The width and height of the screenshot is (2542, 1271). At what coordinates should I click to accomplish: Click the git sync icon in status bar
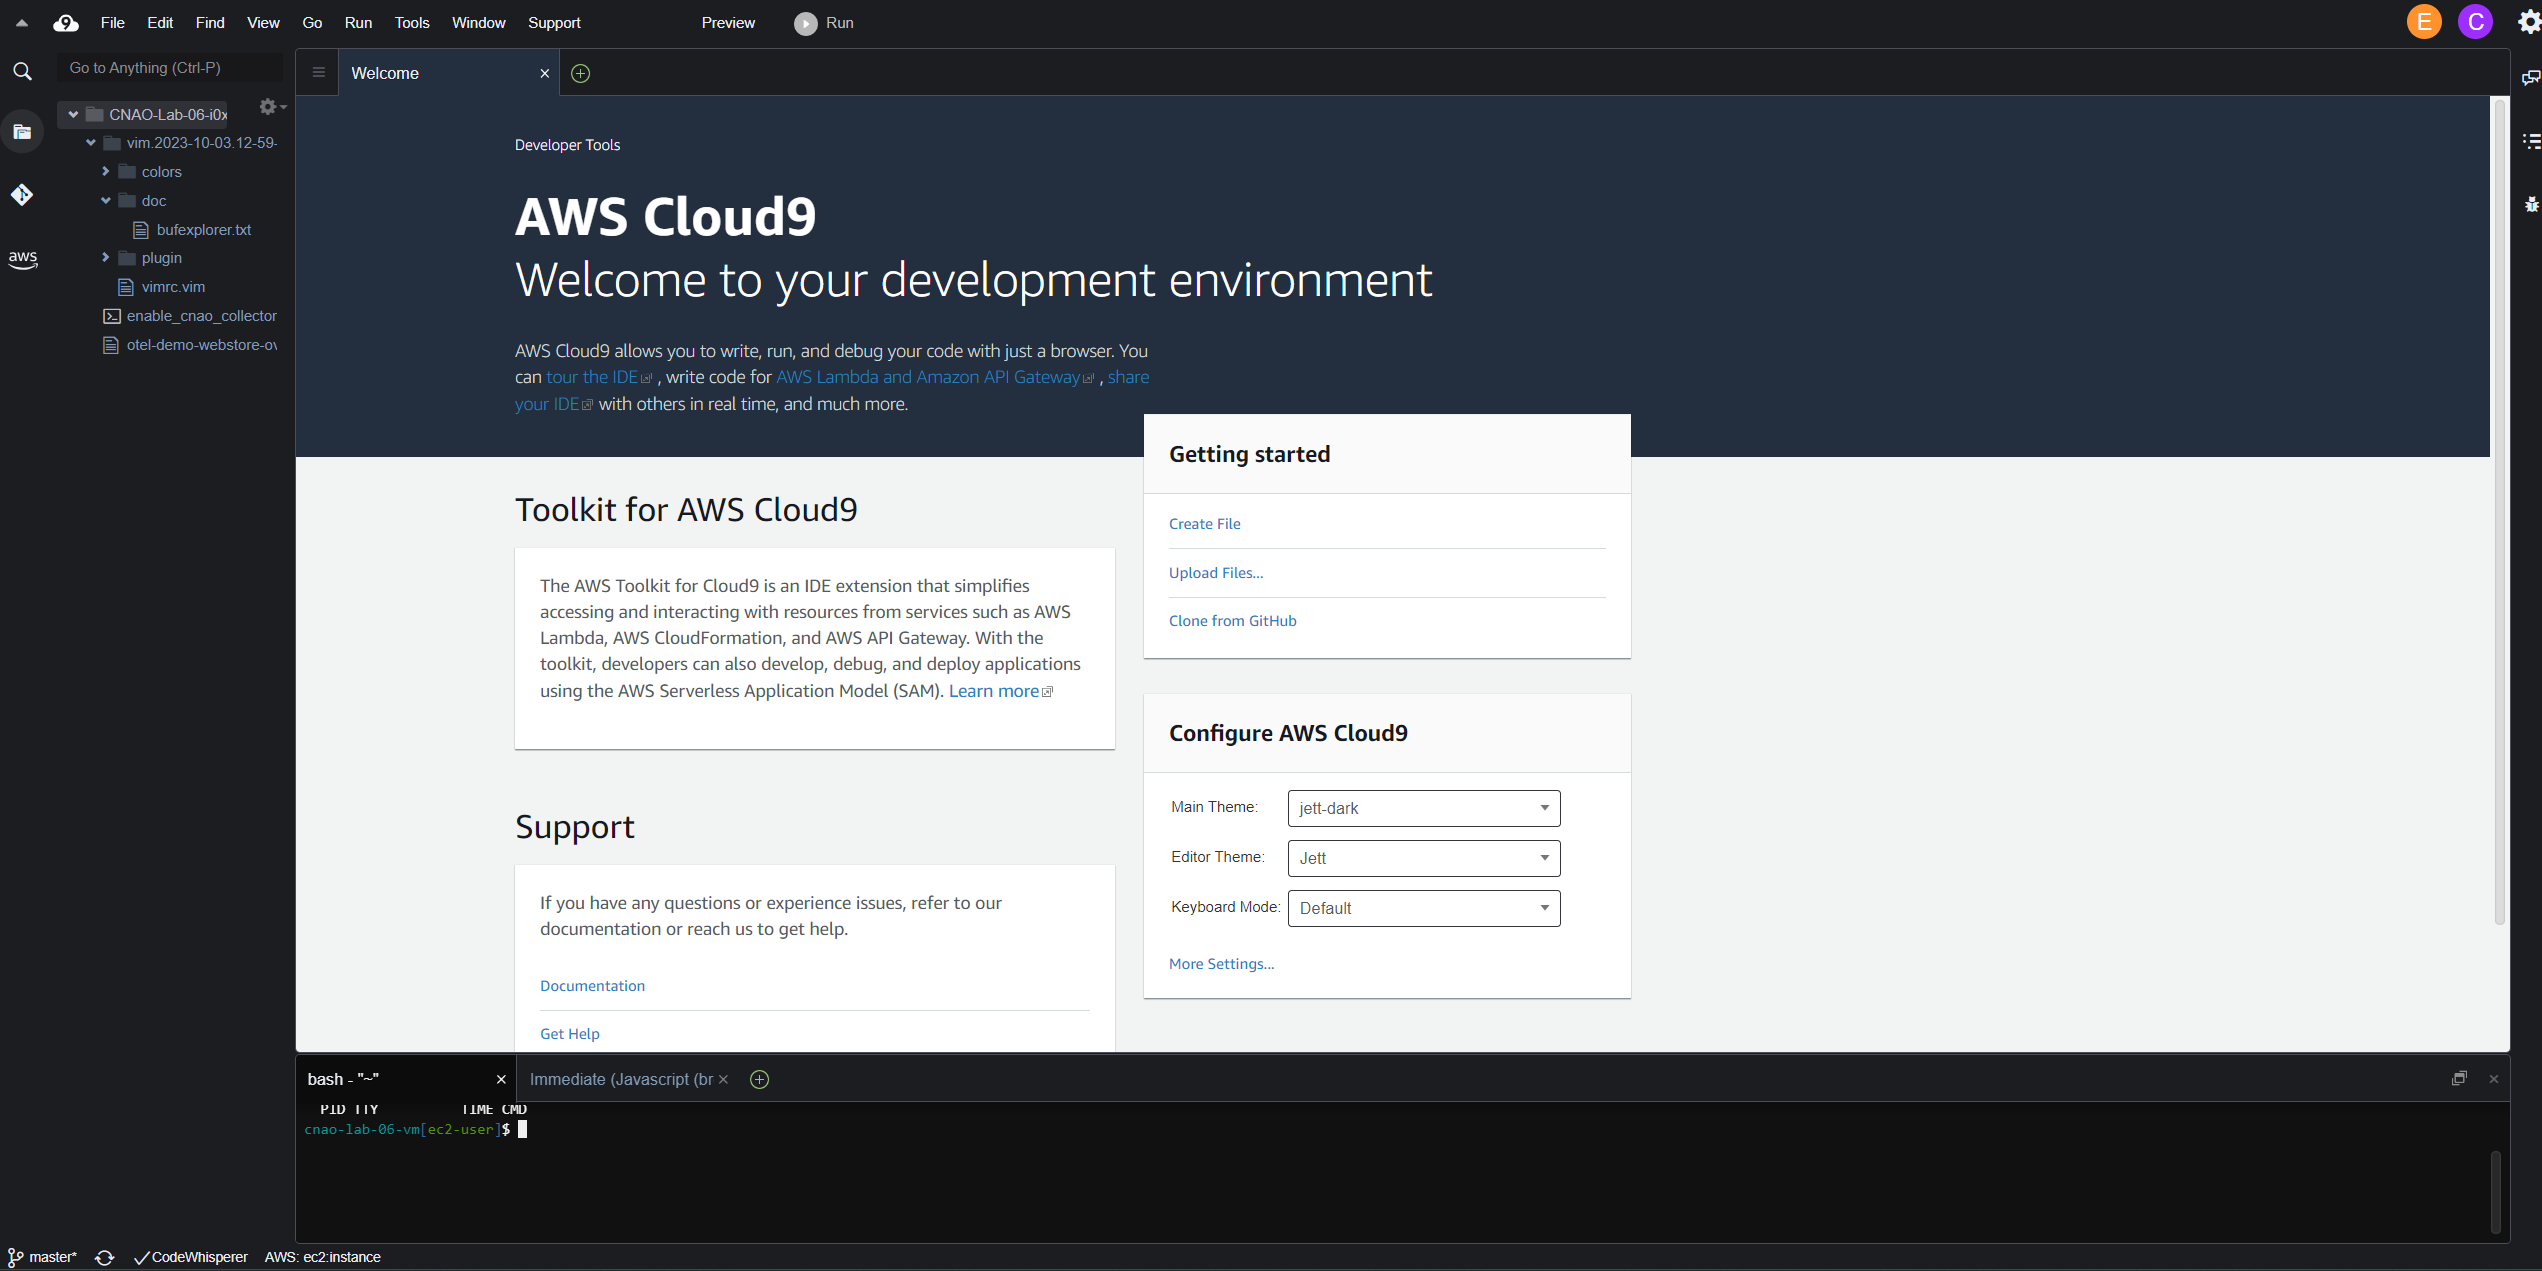(x=104, y=1257)
